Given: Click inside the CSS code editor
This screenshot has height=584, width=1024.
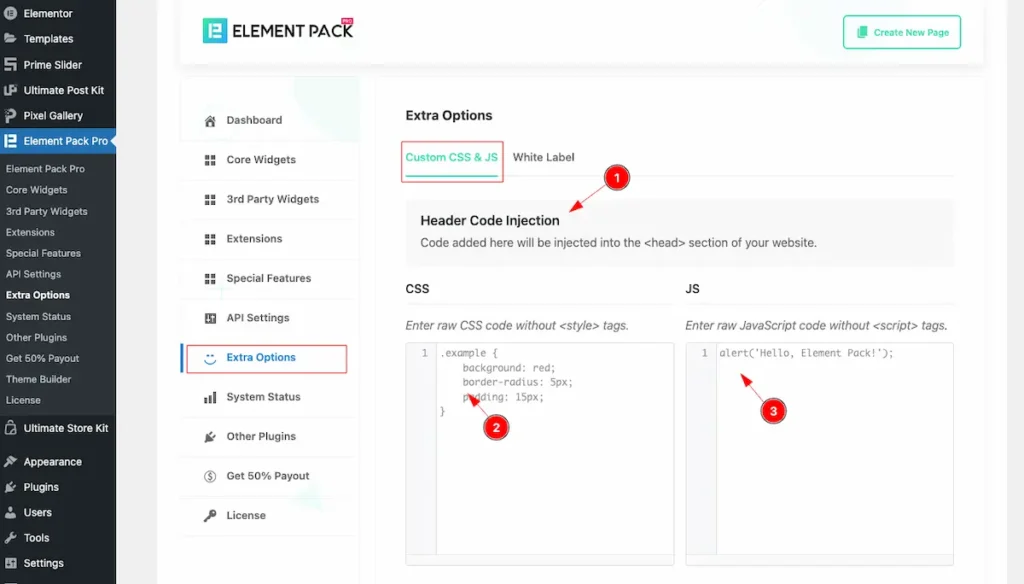Looking at the screenshot, I should (554, 470).
